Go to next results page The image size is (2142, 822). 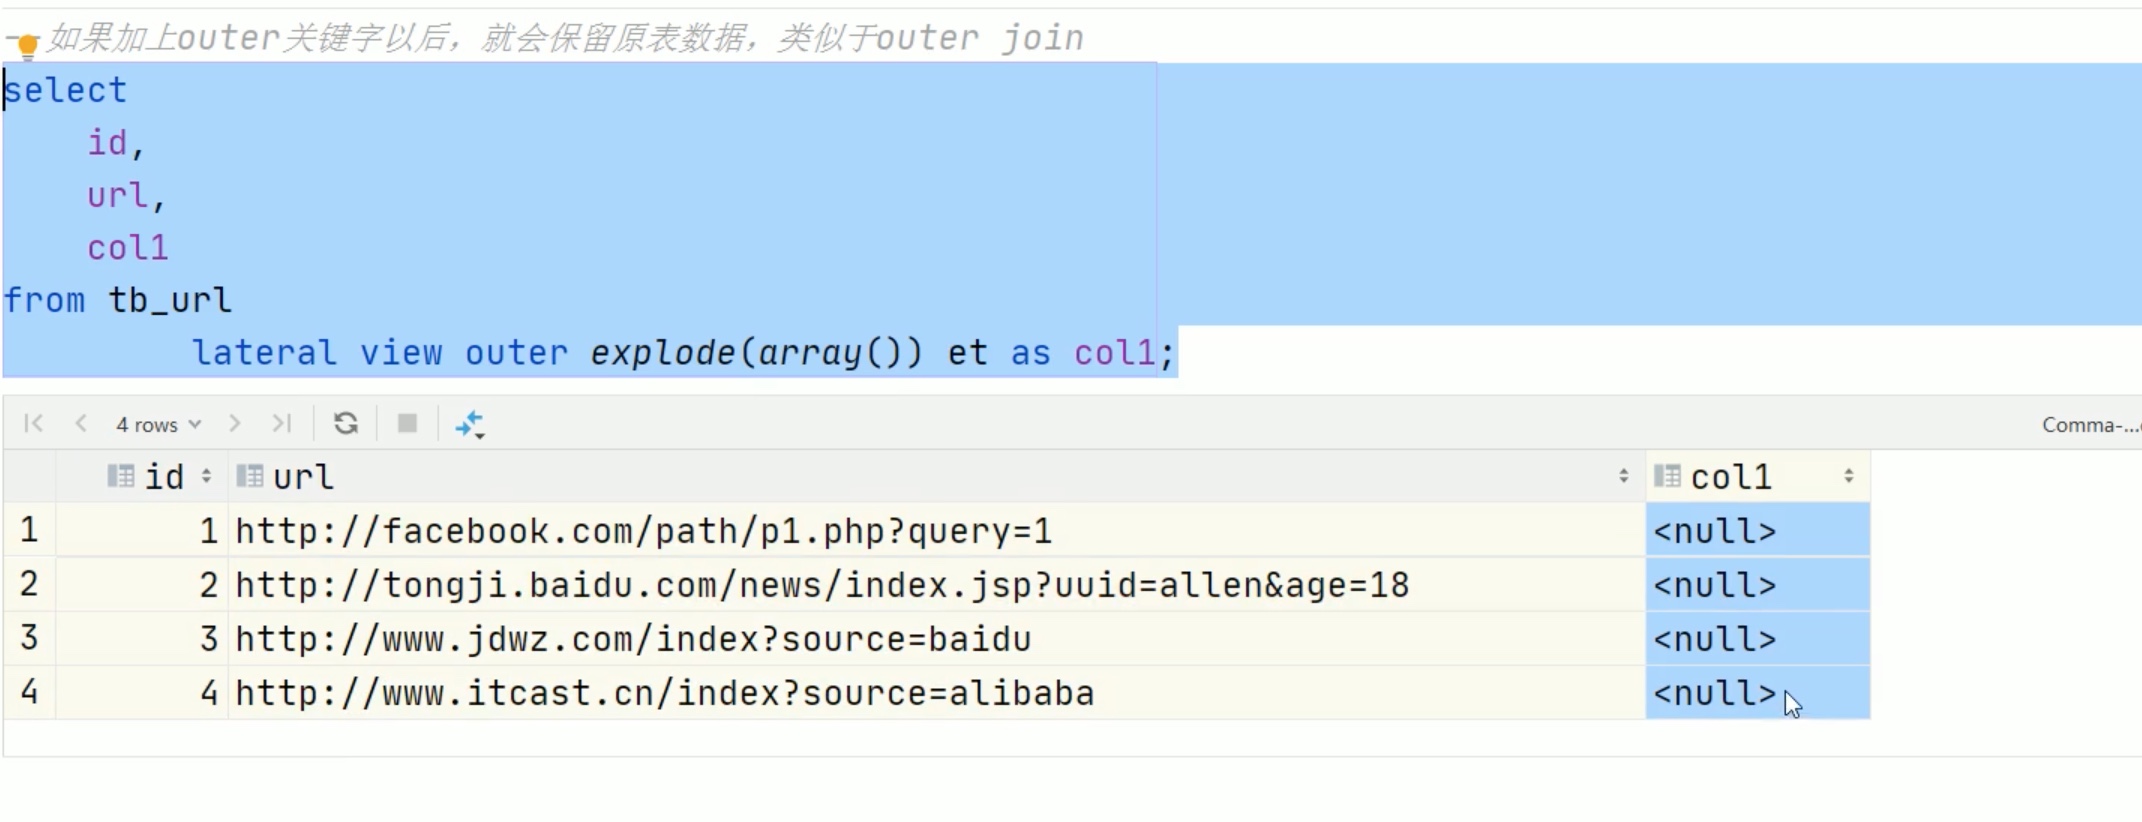(235, 424)
